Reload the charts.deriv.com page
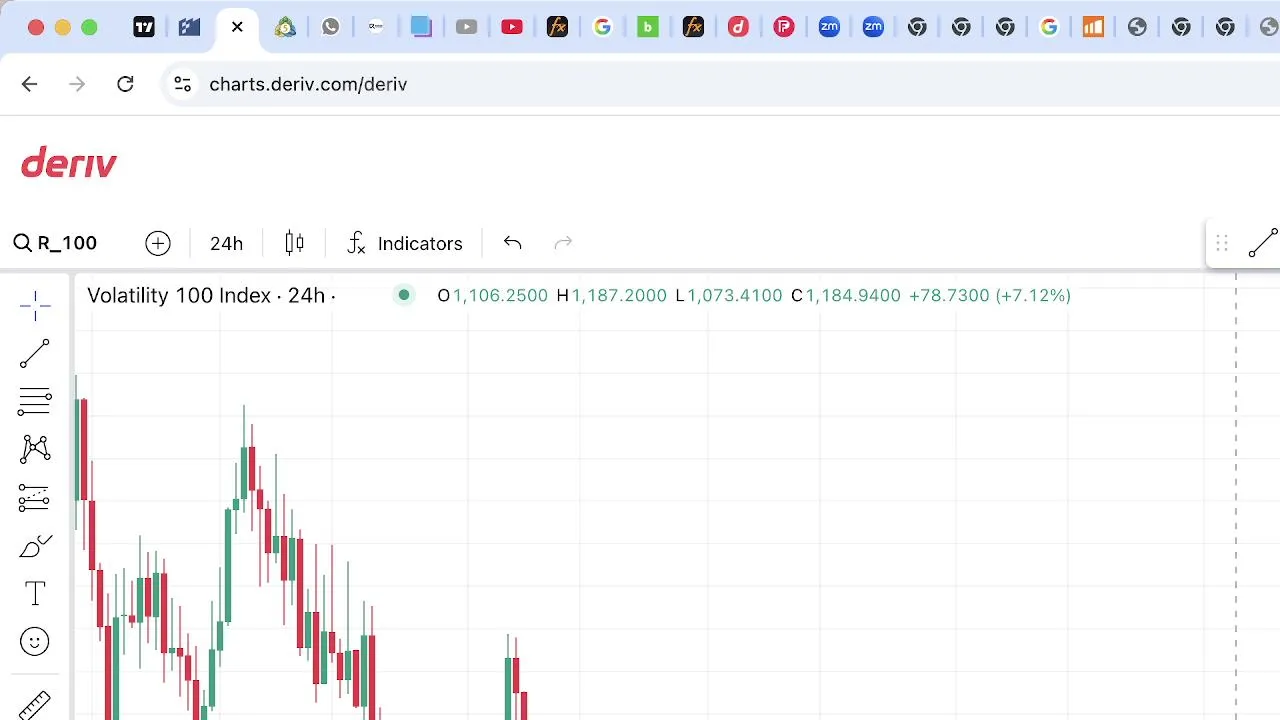This screenshot has height=720, width=1280. (125, 84)
